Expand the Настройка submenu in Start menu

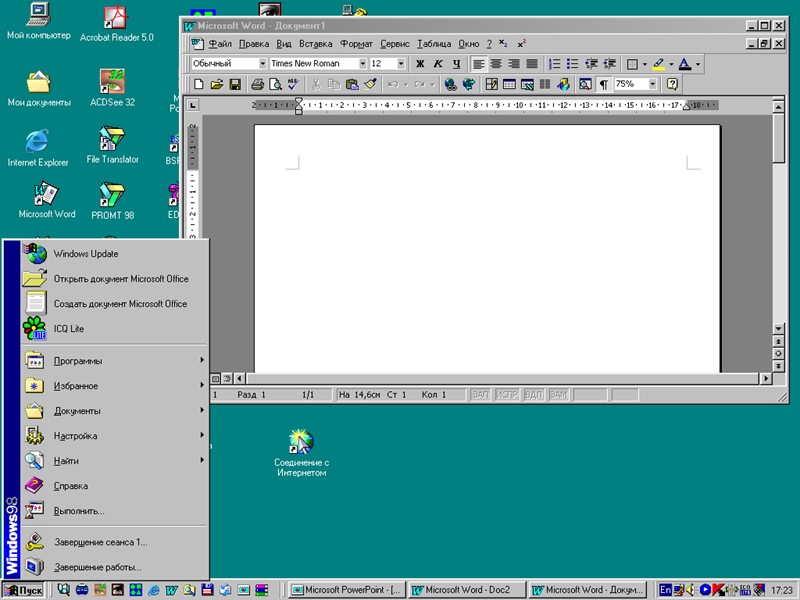[x=114, y=436]
